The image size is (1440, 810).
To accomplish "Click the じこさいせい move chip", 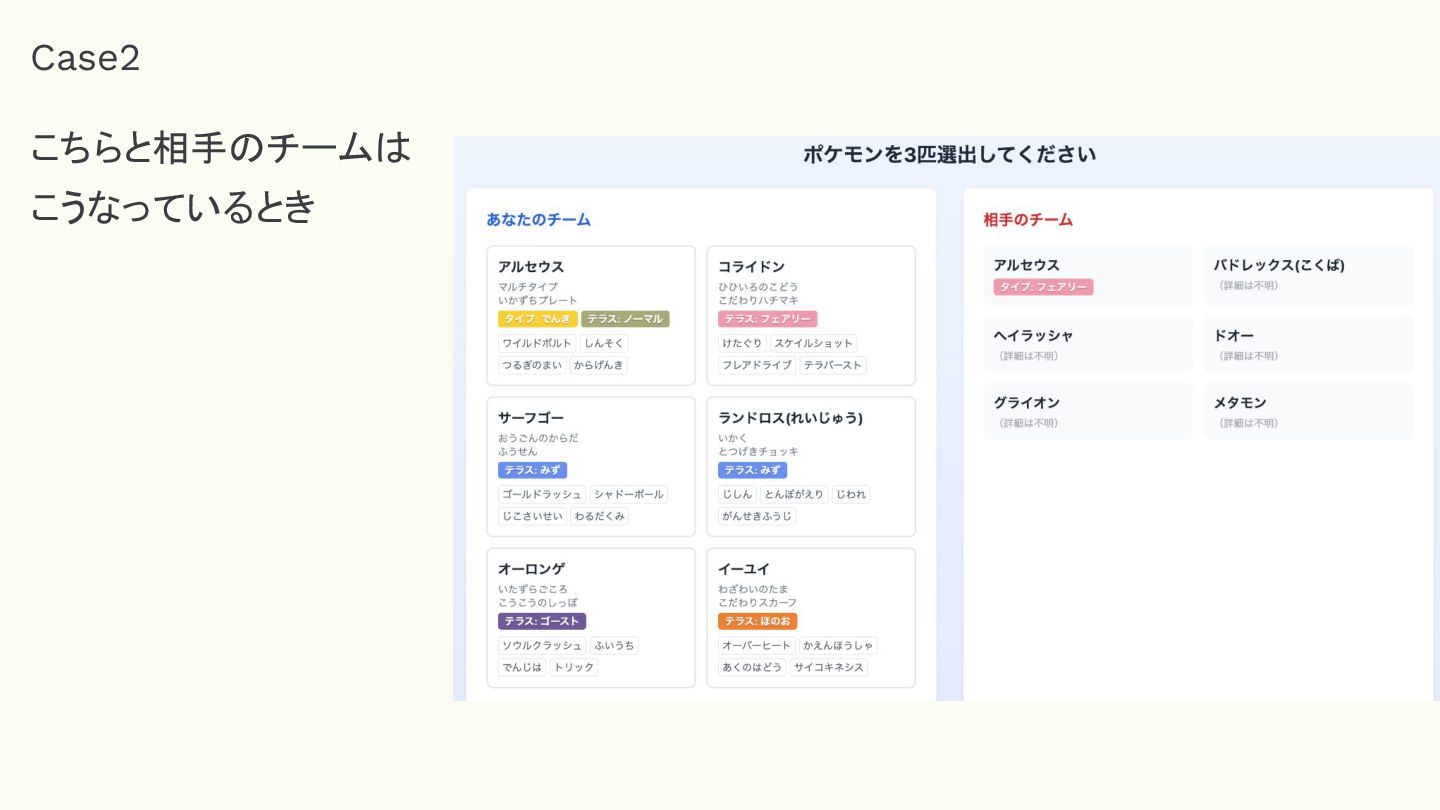I will [x=532, y=516].
